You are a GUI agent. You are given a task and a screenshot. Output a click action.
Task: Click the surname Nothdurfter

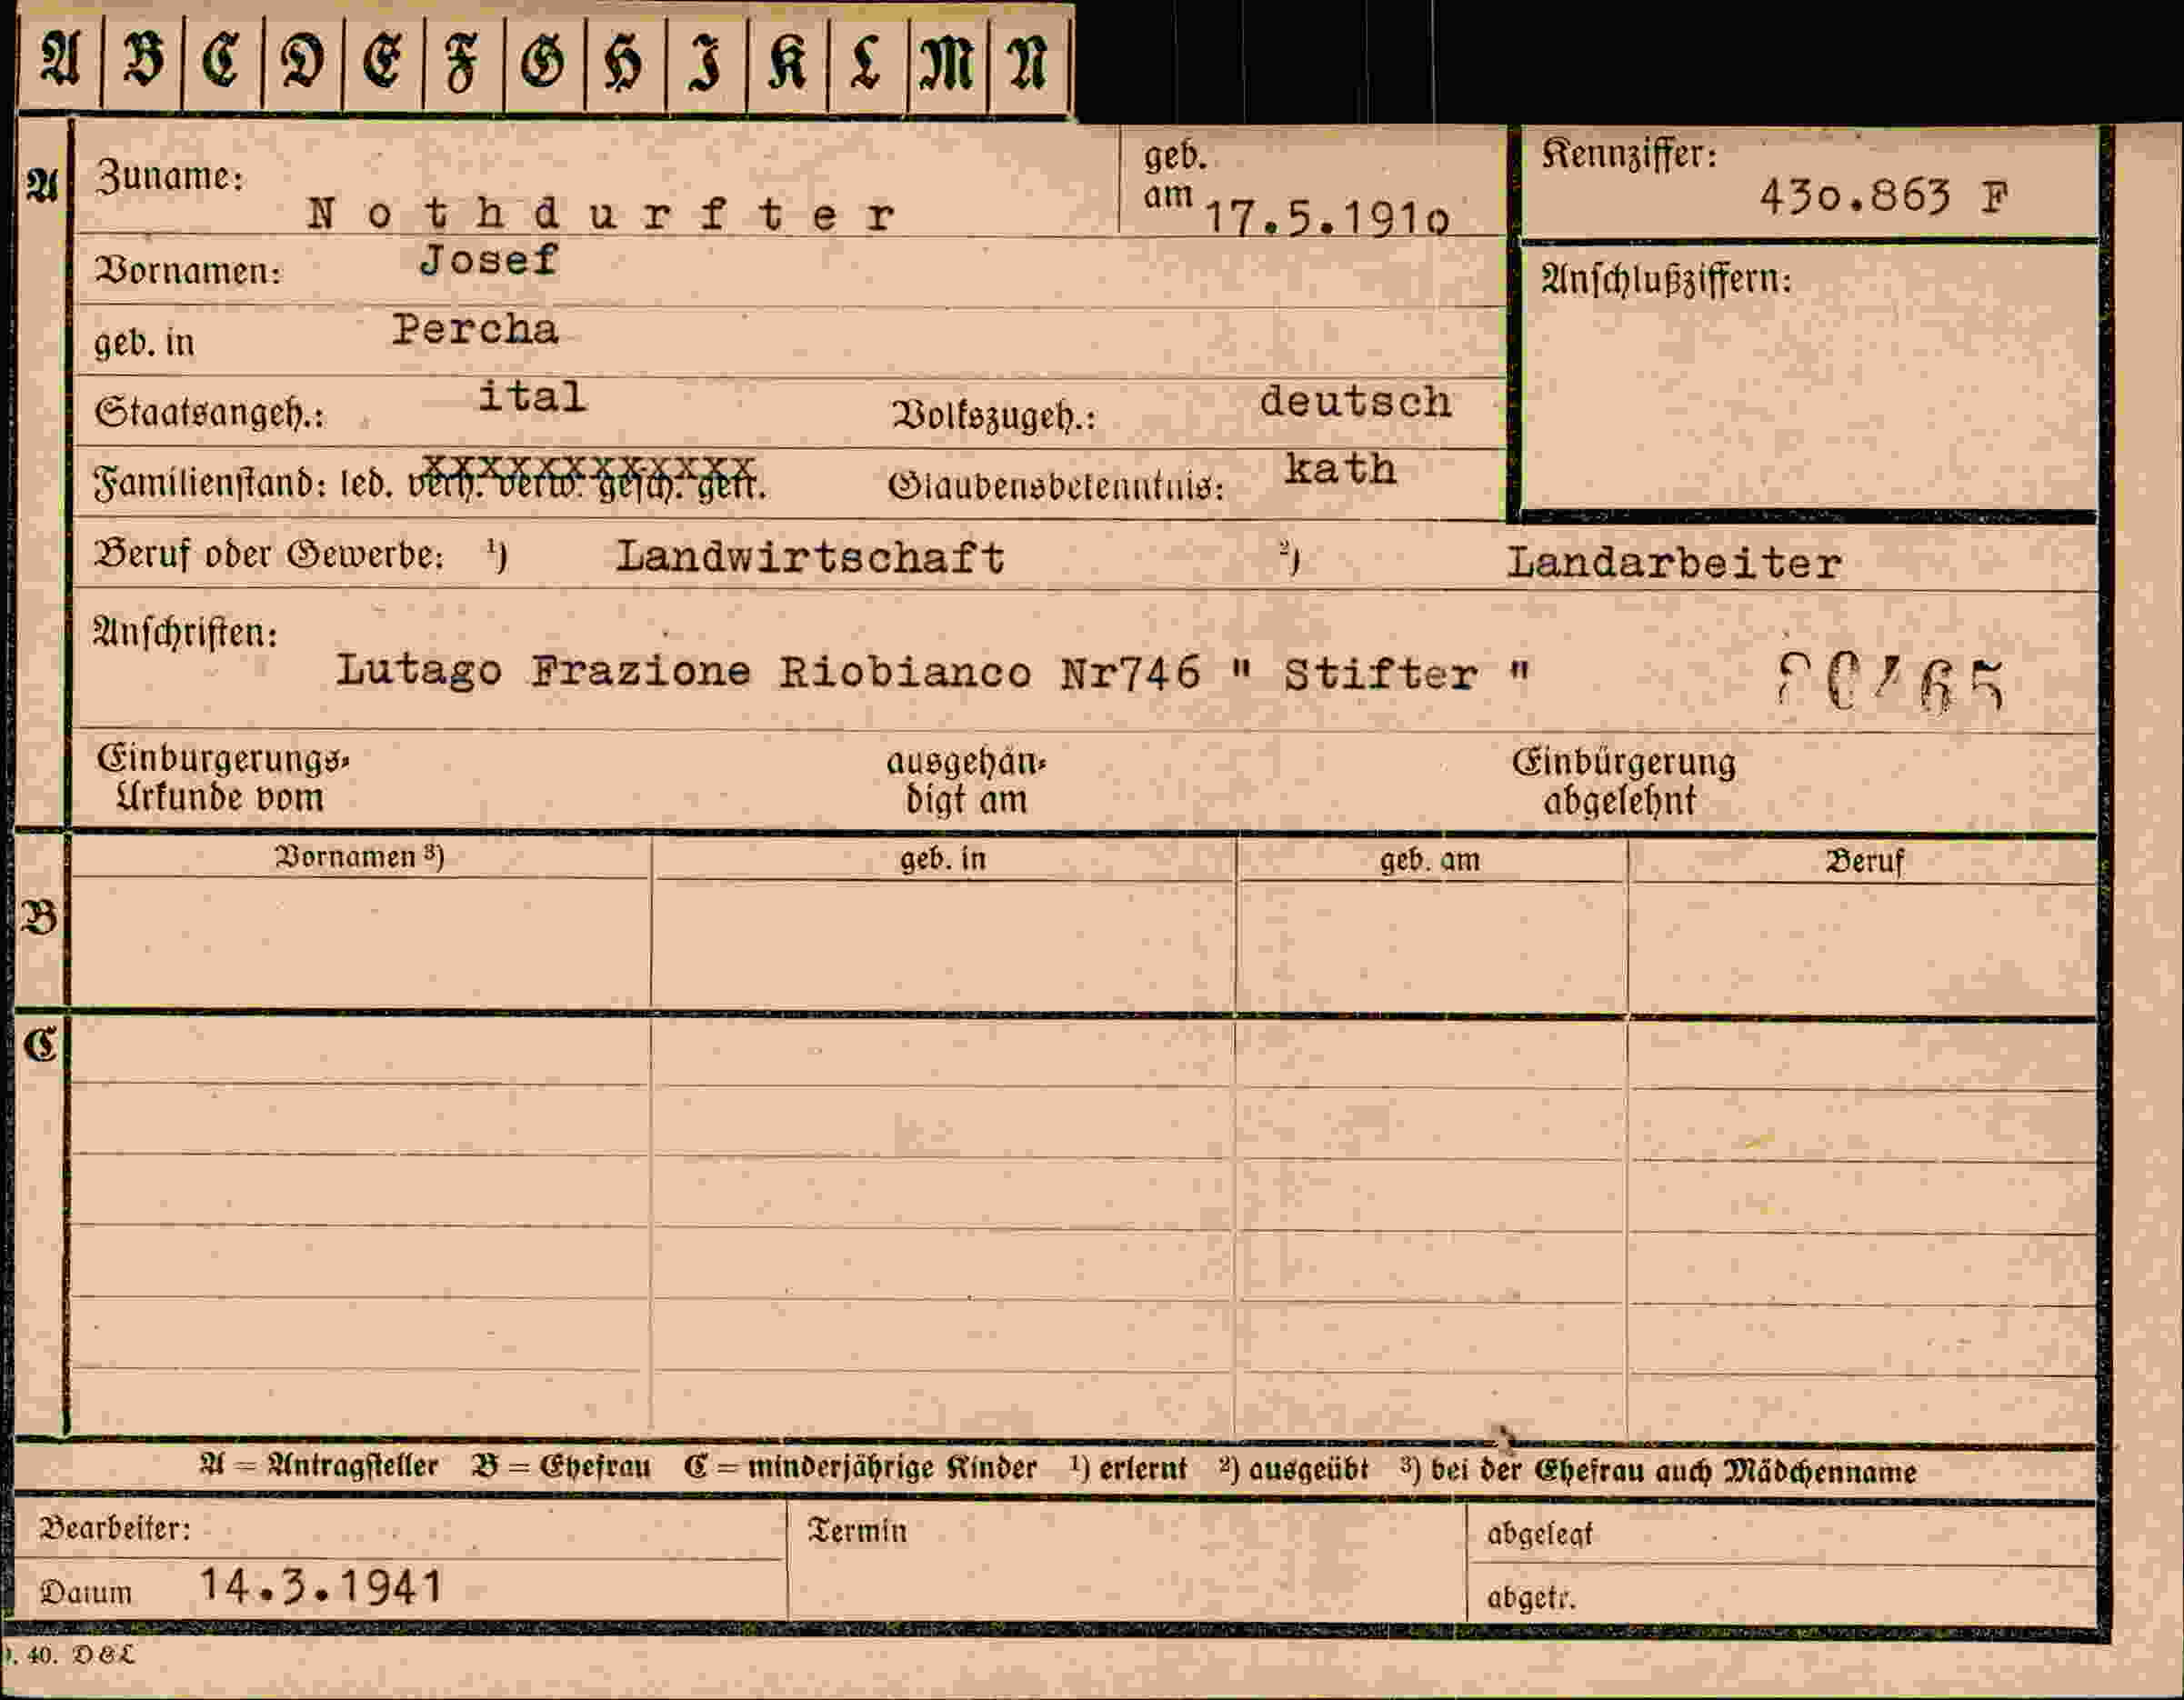pyautogui.click(x=600, y=214)
